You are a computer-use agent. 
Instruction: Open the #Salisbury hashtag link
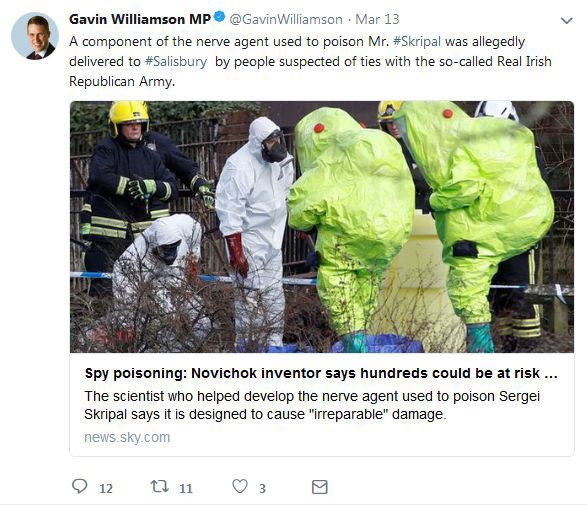coord(176,61)
